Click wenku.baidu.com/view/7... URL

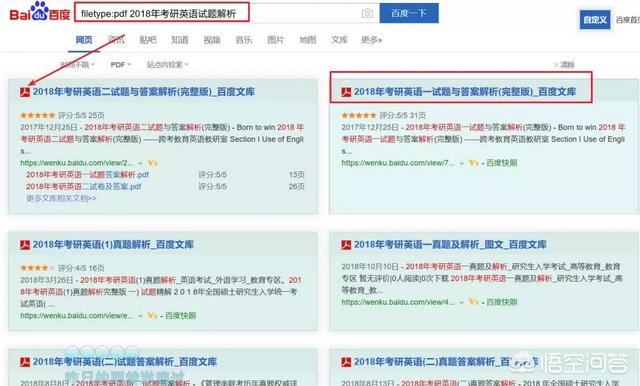tap(398, 163)
